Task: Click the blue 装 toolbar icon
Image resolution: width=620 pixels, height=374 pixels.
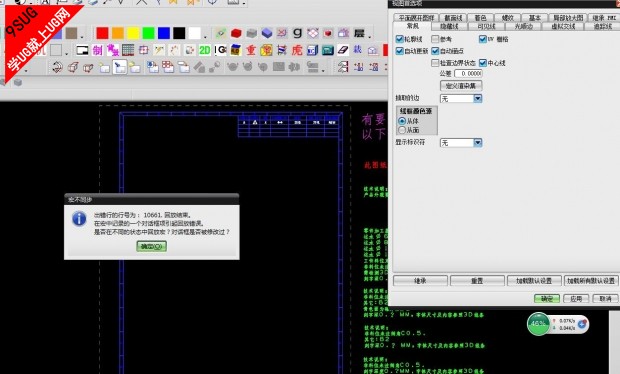Action: (x=357, y=50)
